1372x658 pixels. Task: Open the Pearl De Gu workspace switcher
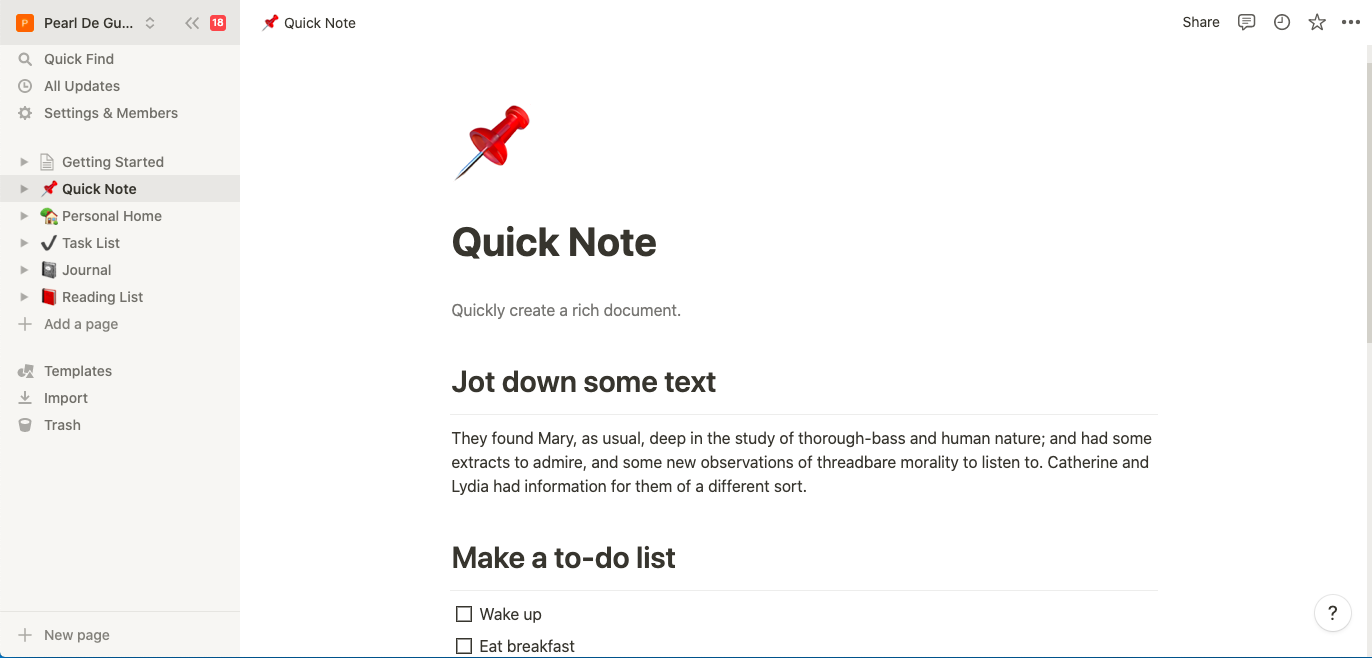tap(88, 23)
